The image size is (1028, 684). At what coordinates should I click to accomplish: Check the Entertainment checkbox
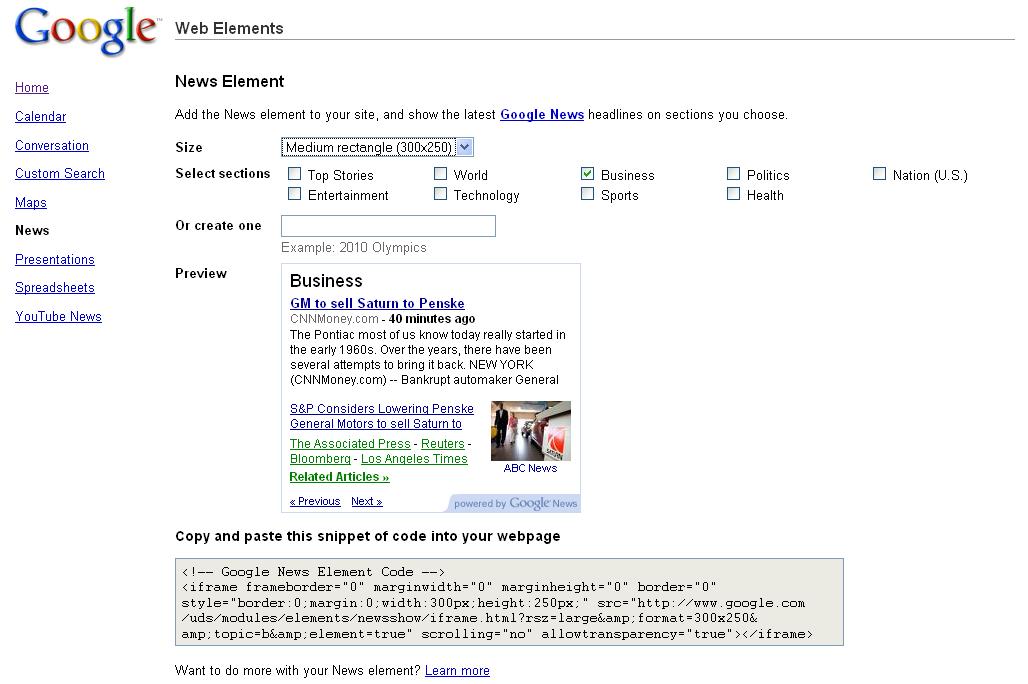(x=295, y=194)
